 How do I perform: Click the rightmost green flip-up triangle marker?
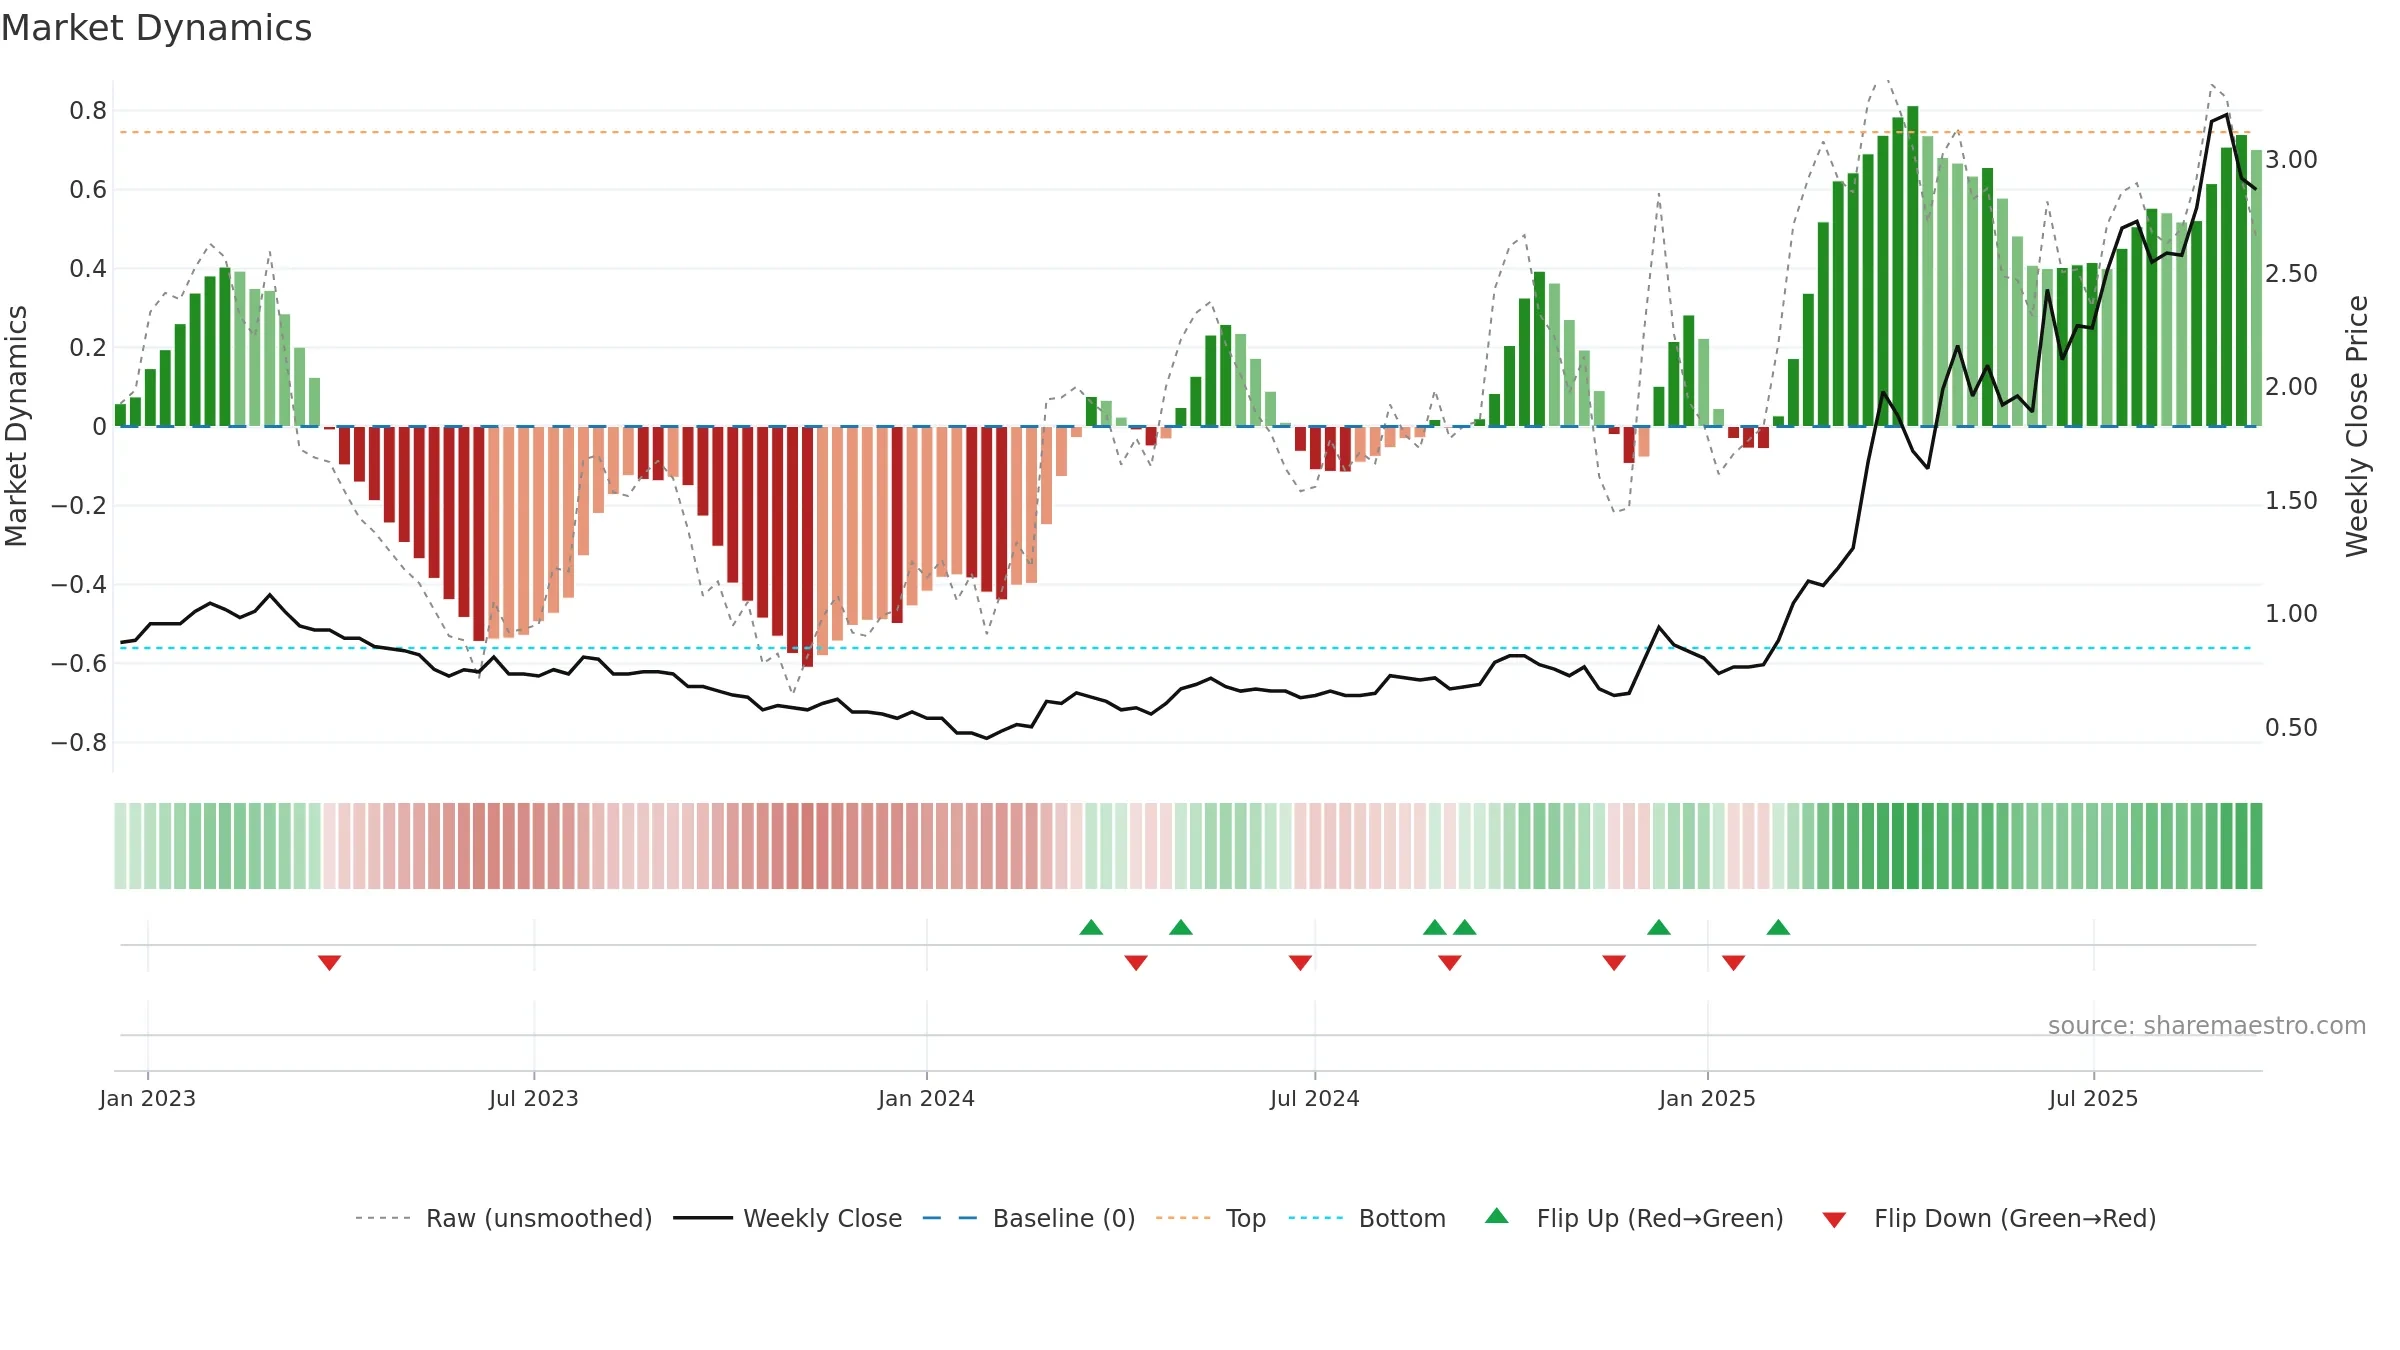click(x=1778, y=927)
